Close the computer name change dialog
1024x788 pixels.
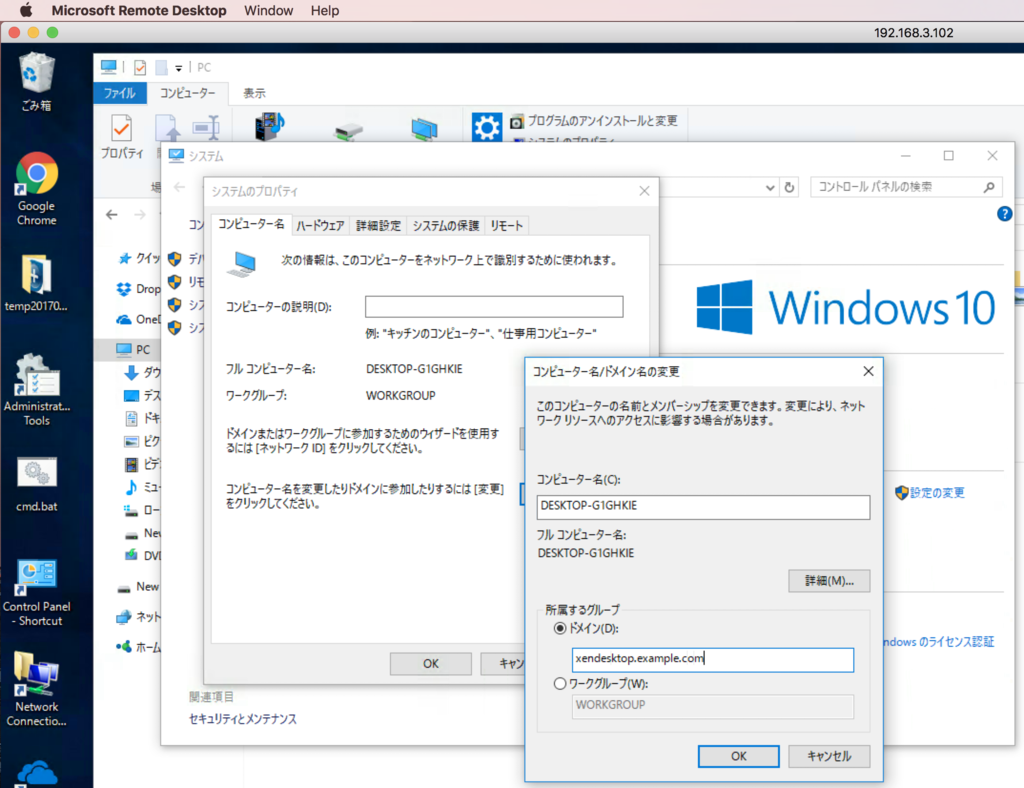868,371
